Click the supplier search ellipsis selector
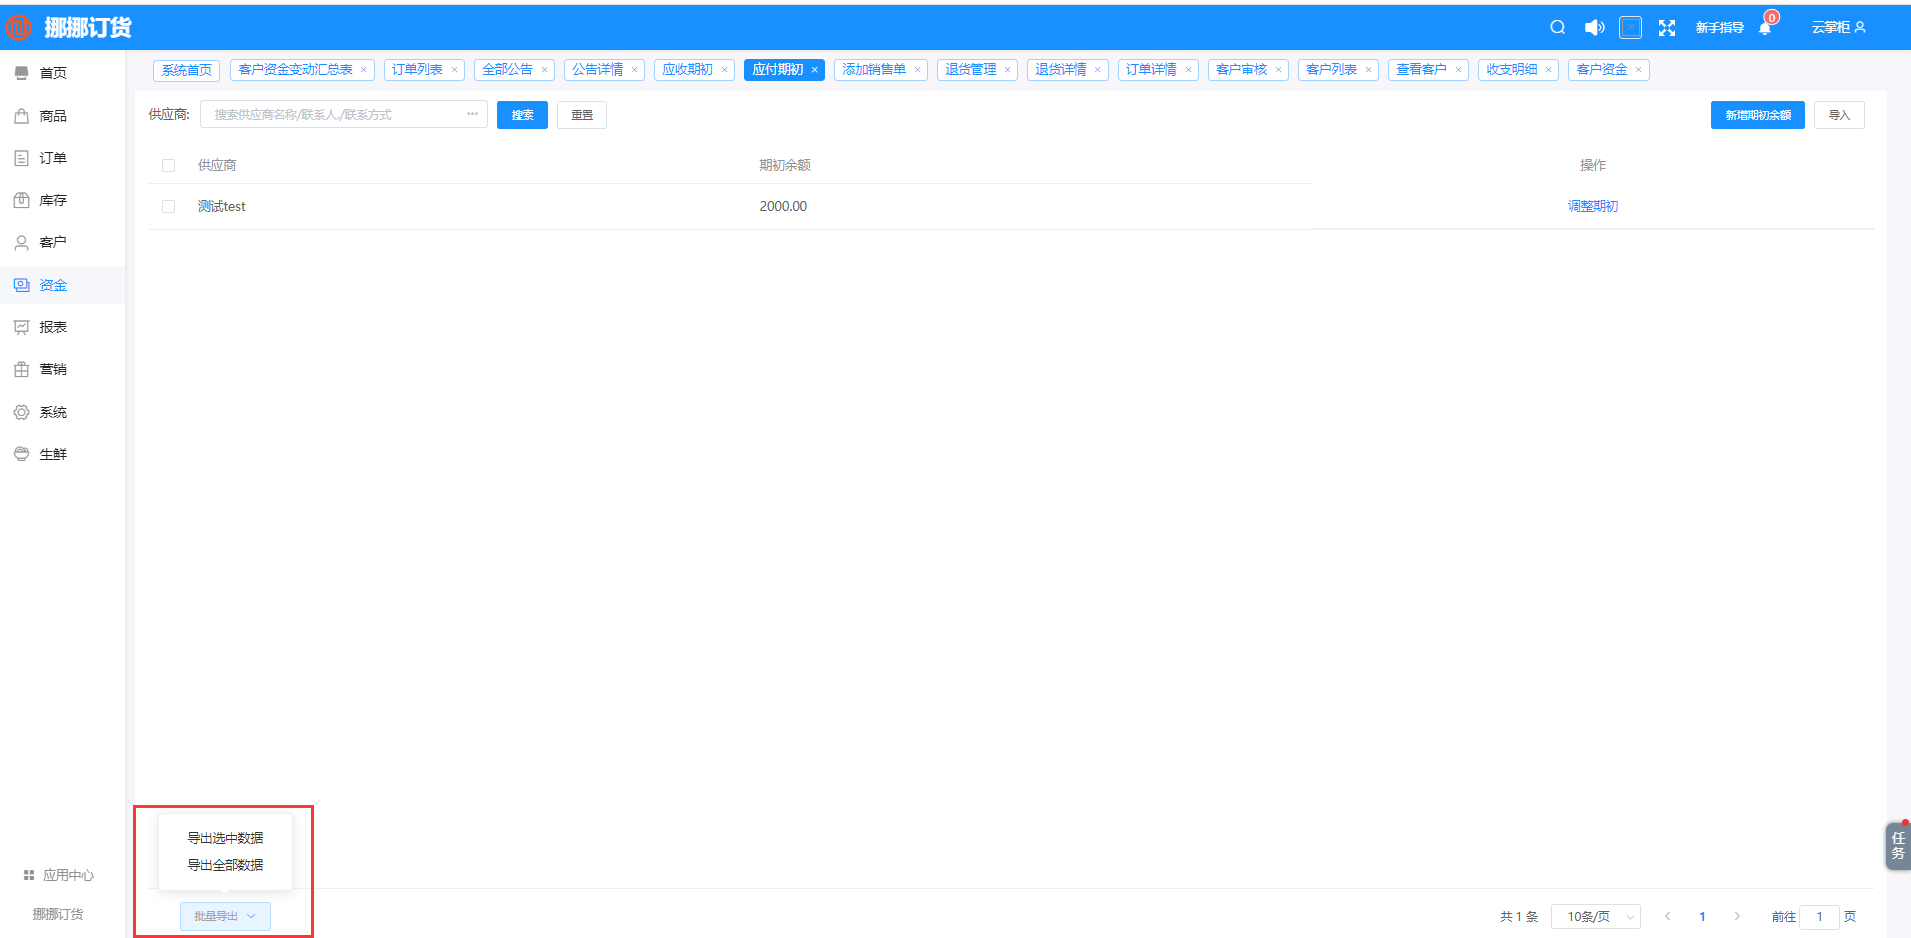This screenshot has height=938, width=1911. (x=472, y=114)
